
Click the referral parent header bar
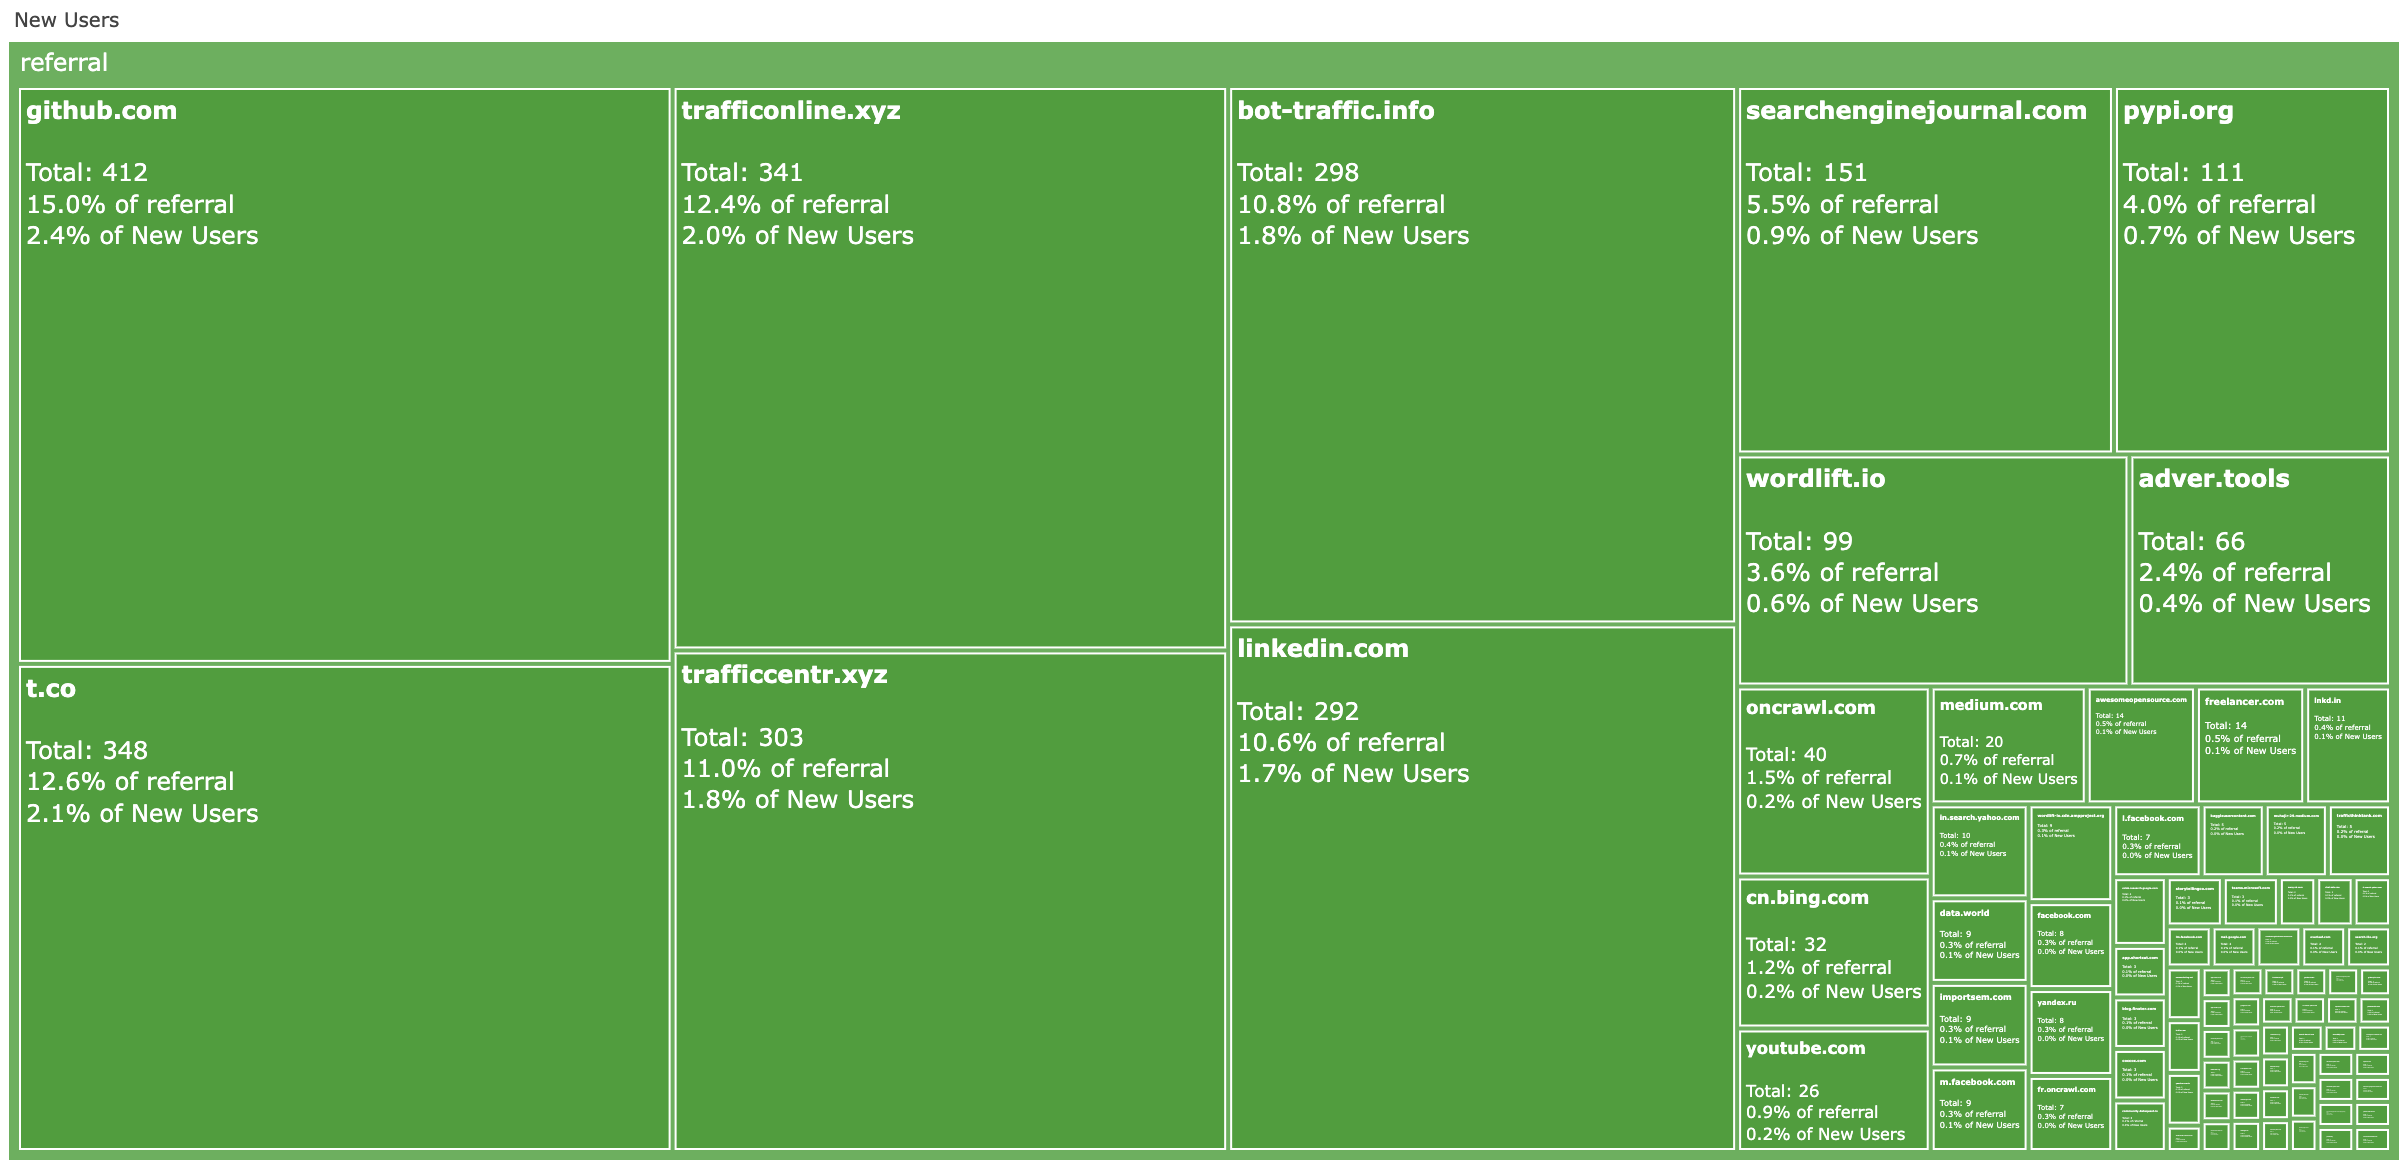1203,63
